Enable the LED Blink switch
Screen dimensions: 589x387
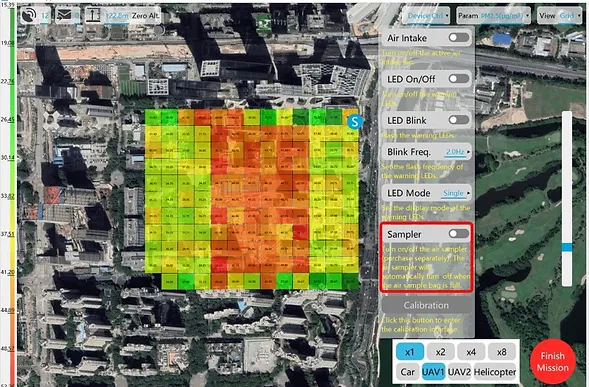(x=459, y=120)
